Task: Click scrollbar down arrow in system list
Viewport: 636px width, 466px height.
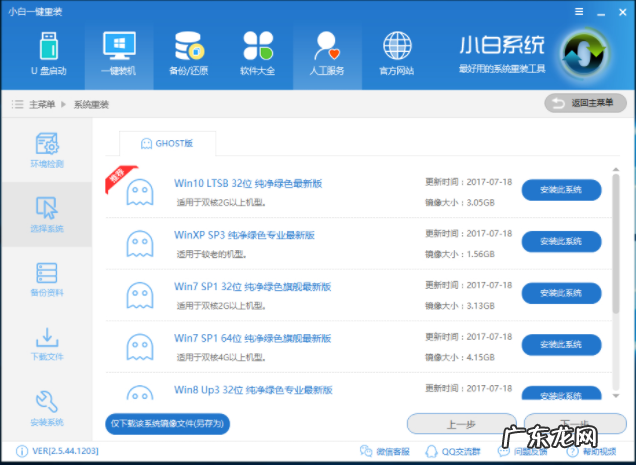Action: [x=616, y=396]
